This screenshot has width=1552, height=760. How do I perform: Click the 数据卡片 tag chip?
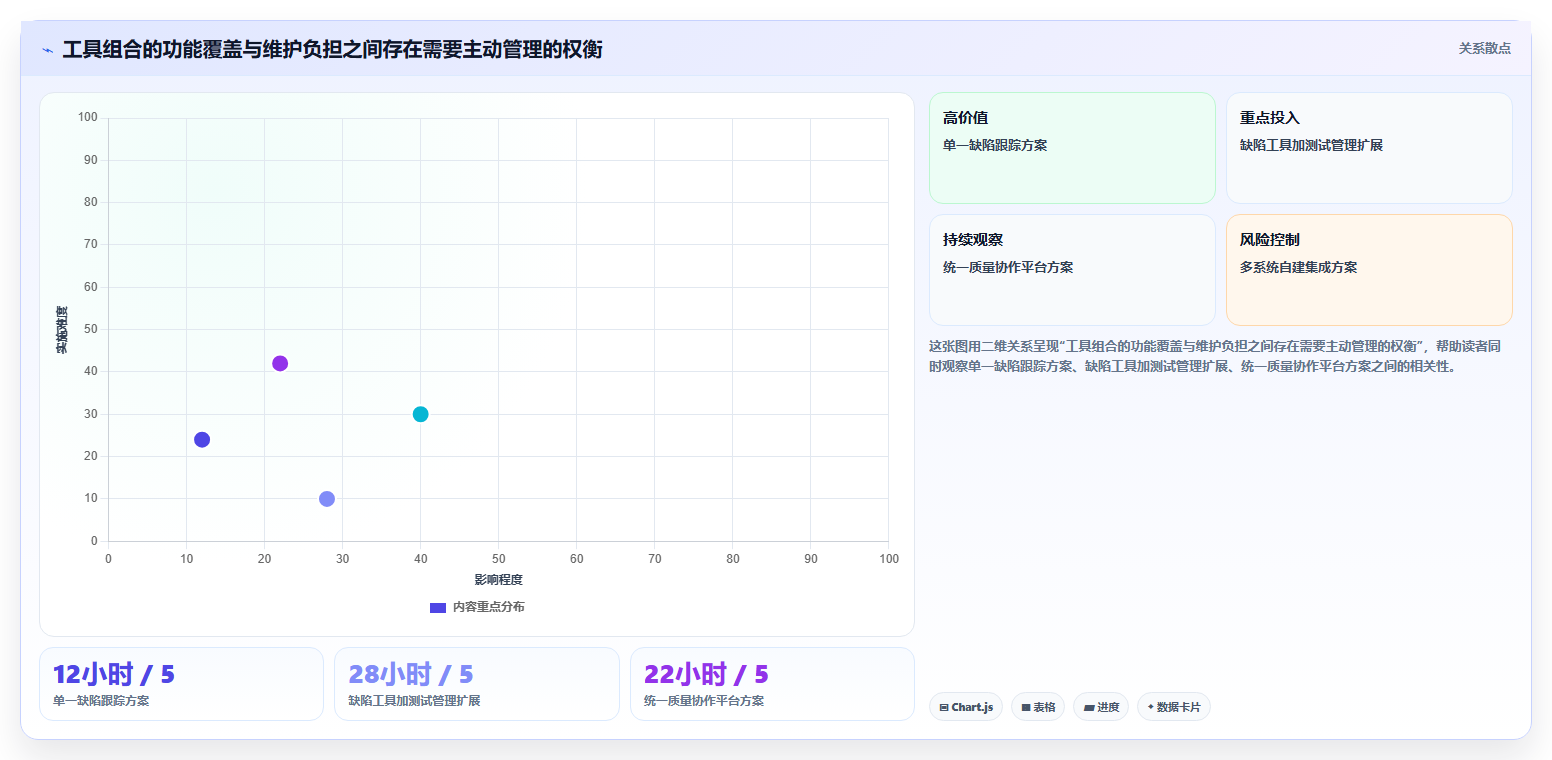coord(1174,707)
